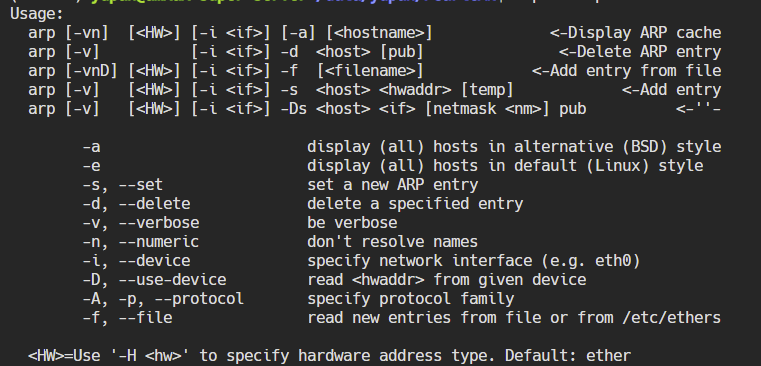Click the '-D, --use-device' option

point(154,280)
